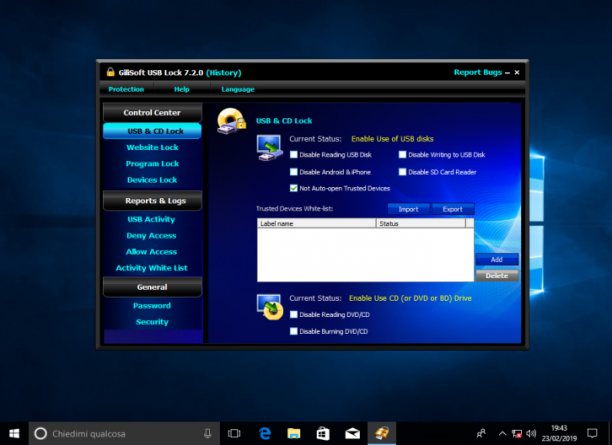
Task: Show hidden system tray icons
Action: (502, 433)
